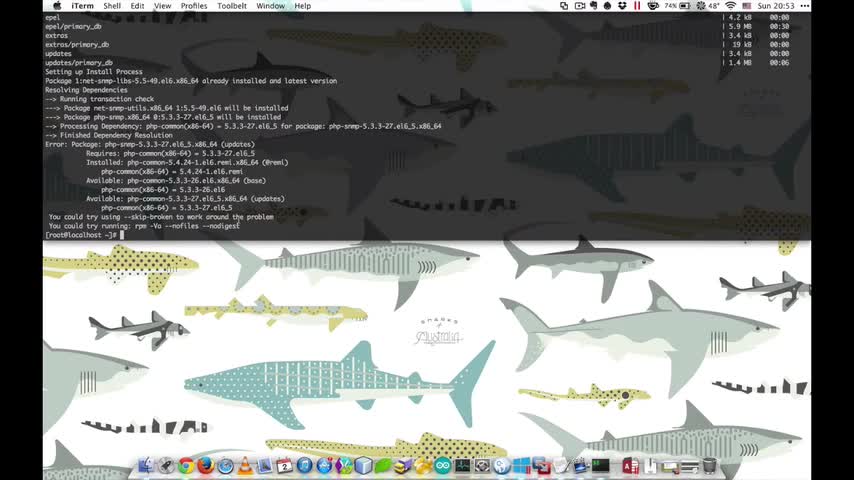Click the 'Finished Dependency Resolution' line
Viewport: 854px width, 480px height.
tap(109, 135)
